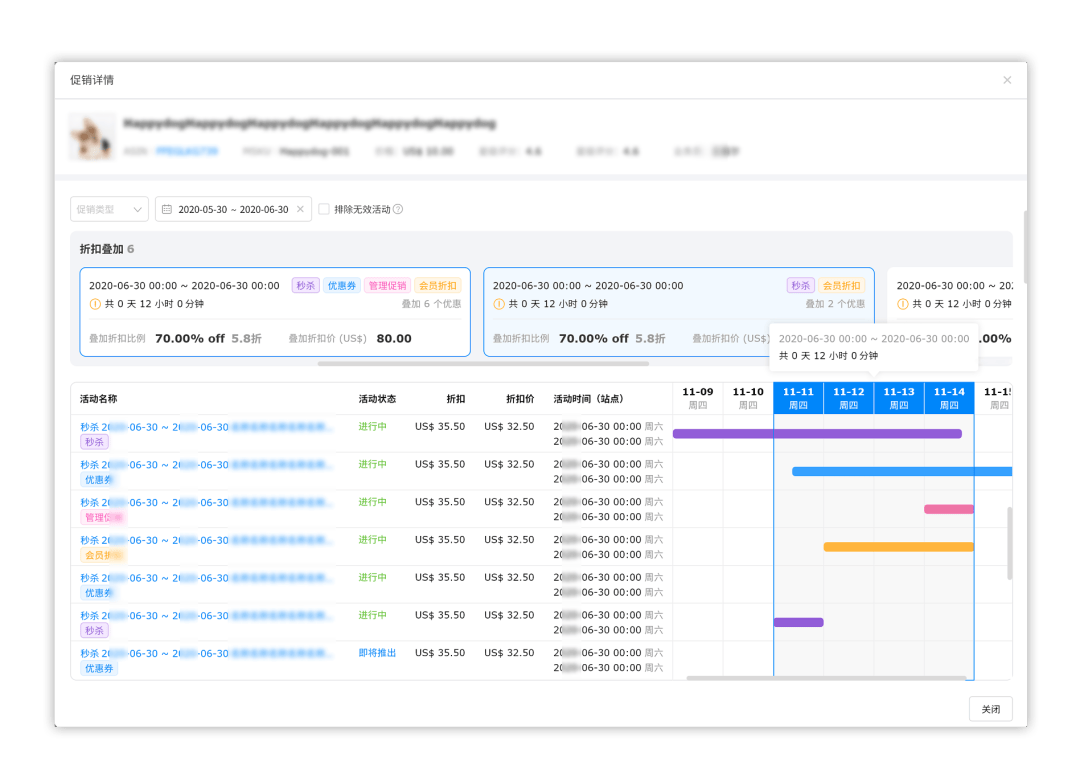
Task: Click the product thumbnail image
Action: [x=91, y=137]
